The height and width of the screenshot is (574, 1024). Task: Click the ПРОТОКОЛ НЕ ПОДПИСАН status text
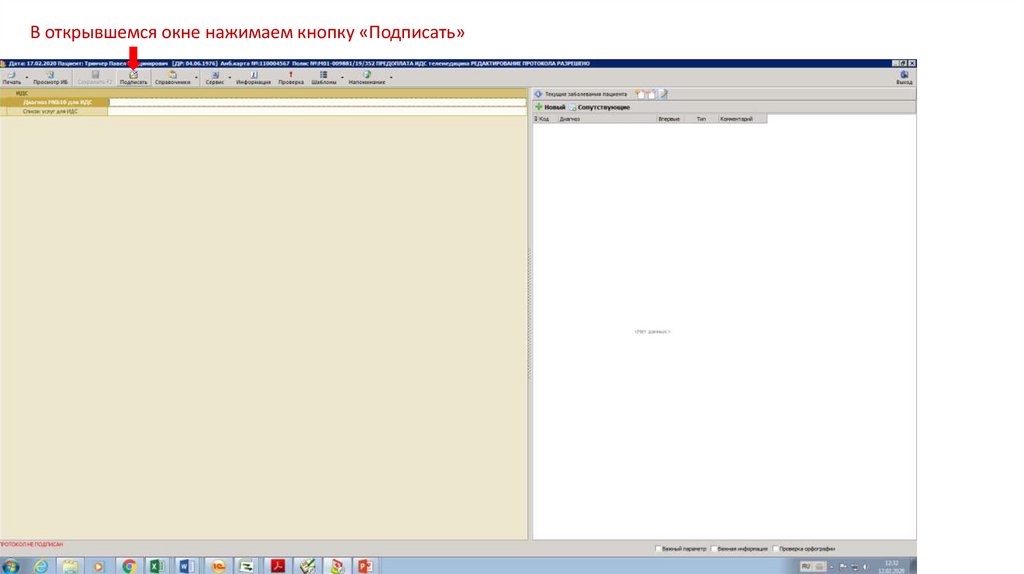tap(31, 544)
